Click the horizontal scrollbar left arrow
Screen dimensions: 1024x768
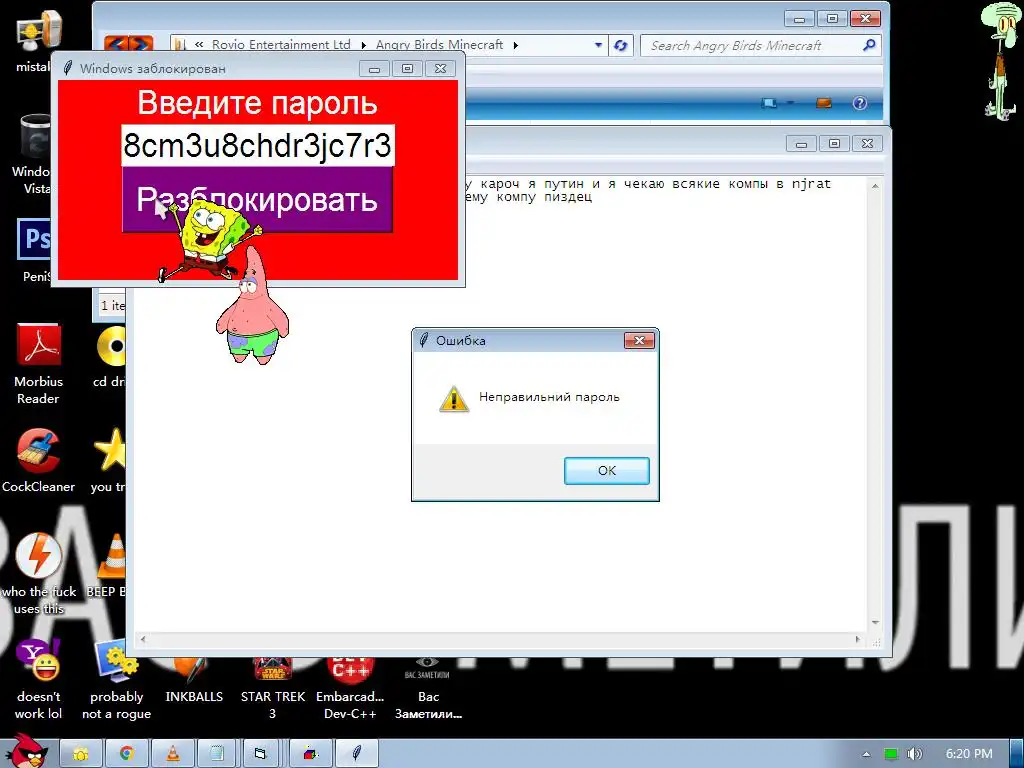point(143,639)
